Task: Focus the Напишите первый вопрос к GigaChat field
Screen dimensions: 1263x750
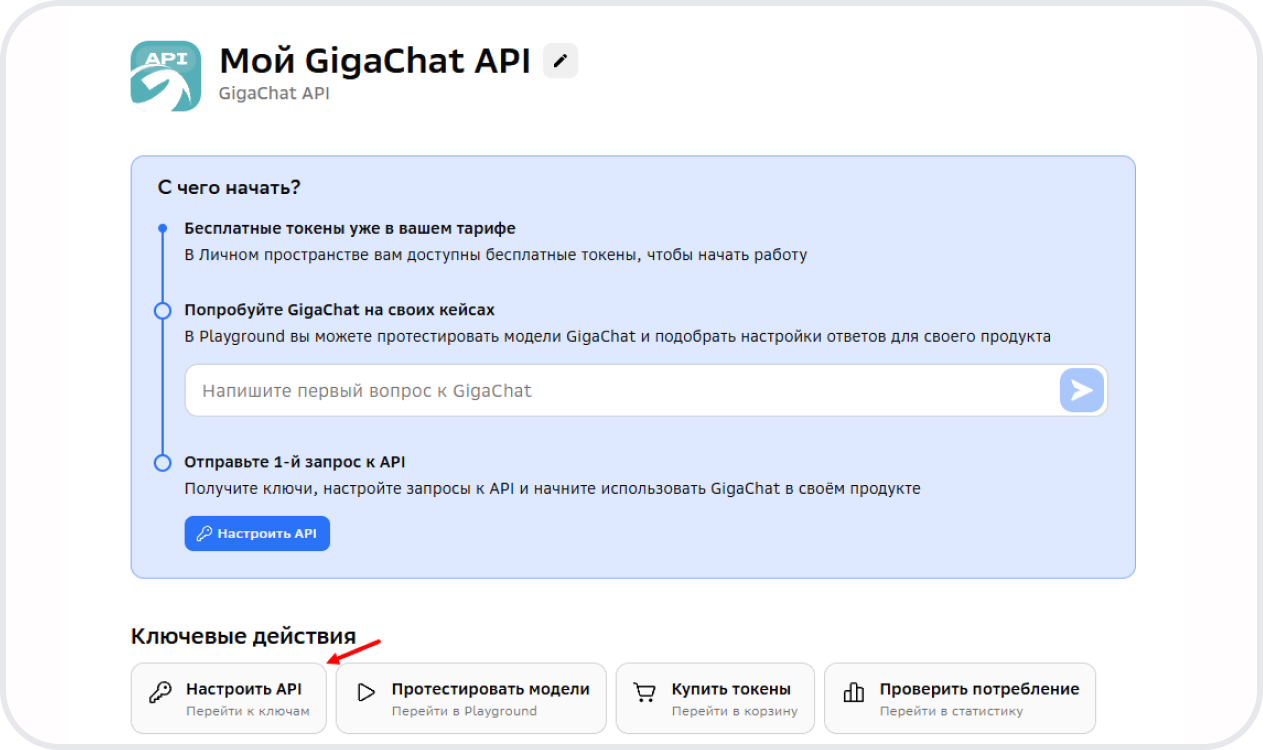Action: (x=620, y=390)
